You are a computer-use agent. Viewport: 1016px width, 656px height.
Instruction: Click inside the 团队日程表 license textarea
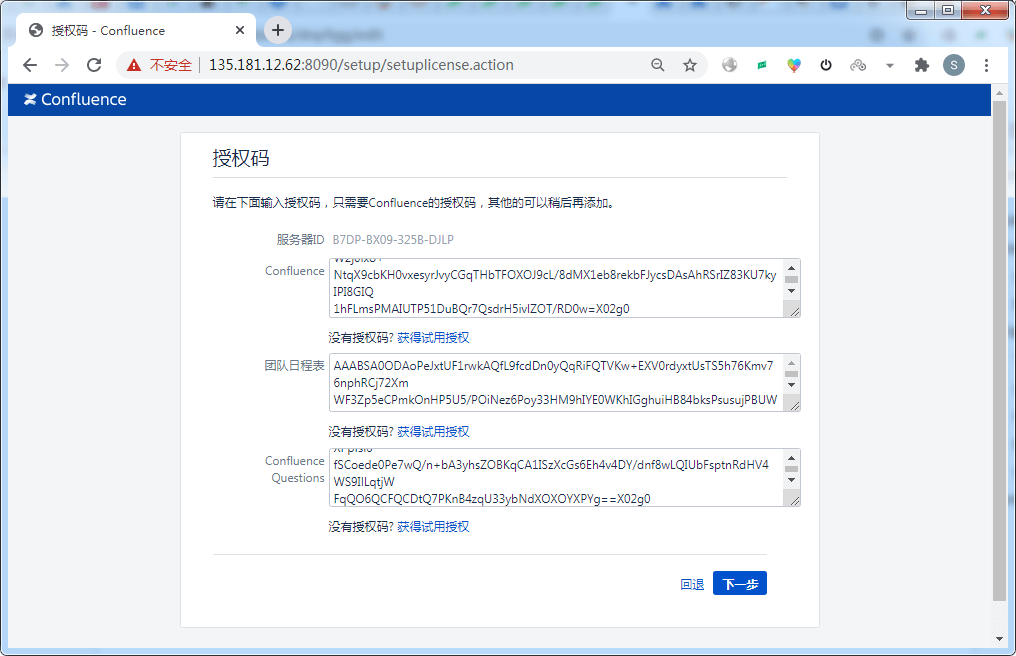tap(557, 382)
